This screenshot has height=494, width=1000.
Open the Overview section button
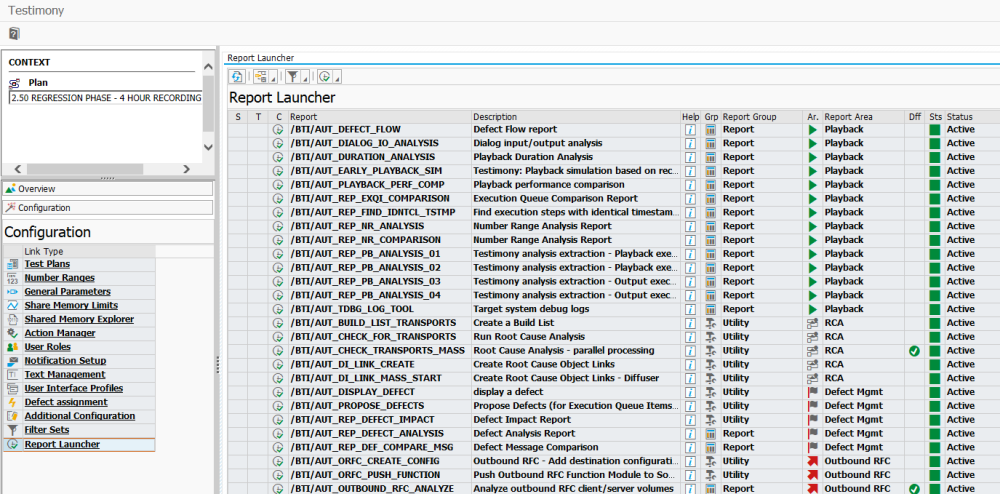pyautogui.click(x=108, y=189)
